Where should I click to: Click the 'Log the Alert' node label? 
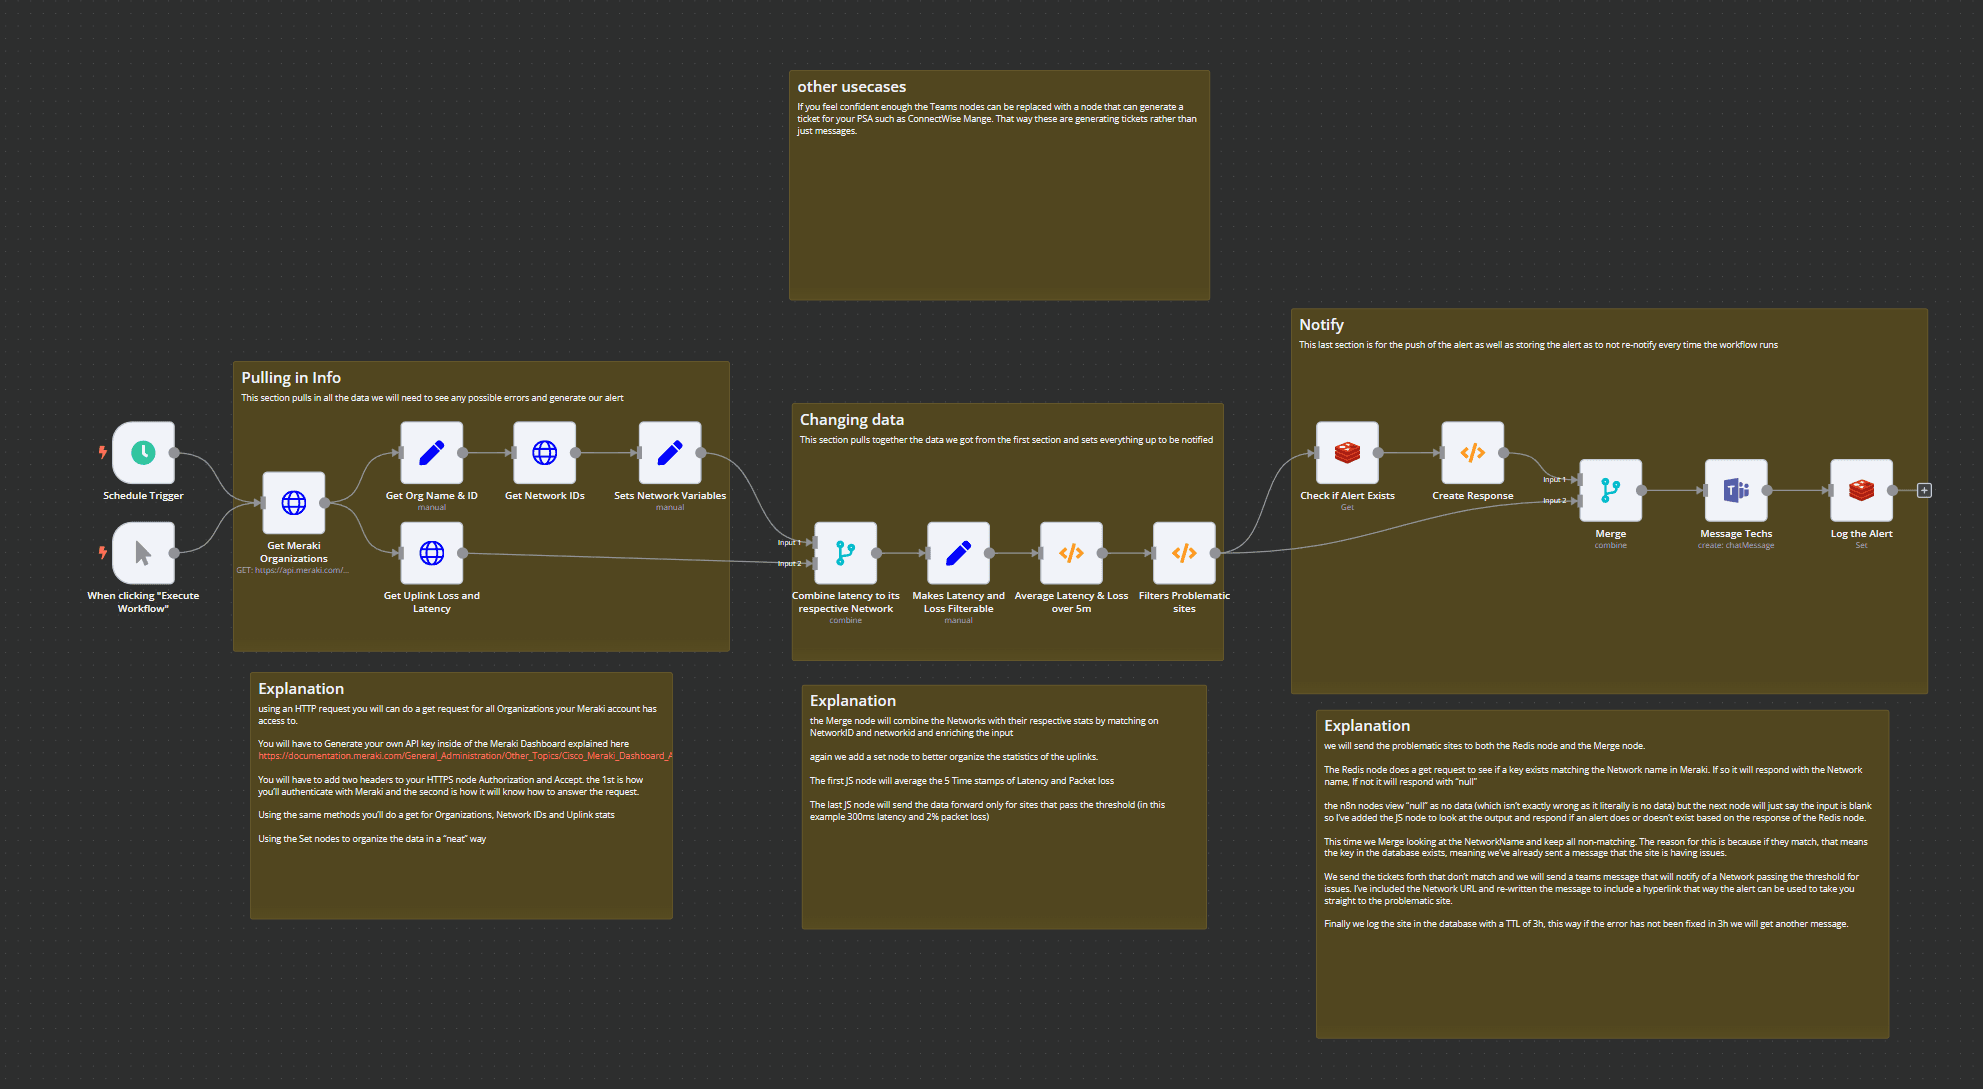[1862, 534]
